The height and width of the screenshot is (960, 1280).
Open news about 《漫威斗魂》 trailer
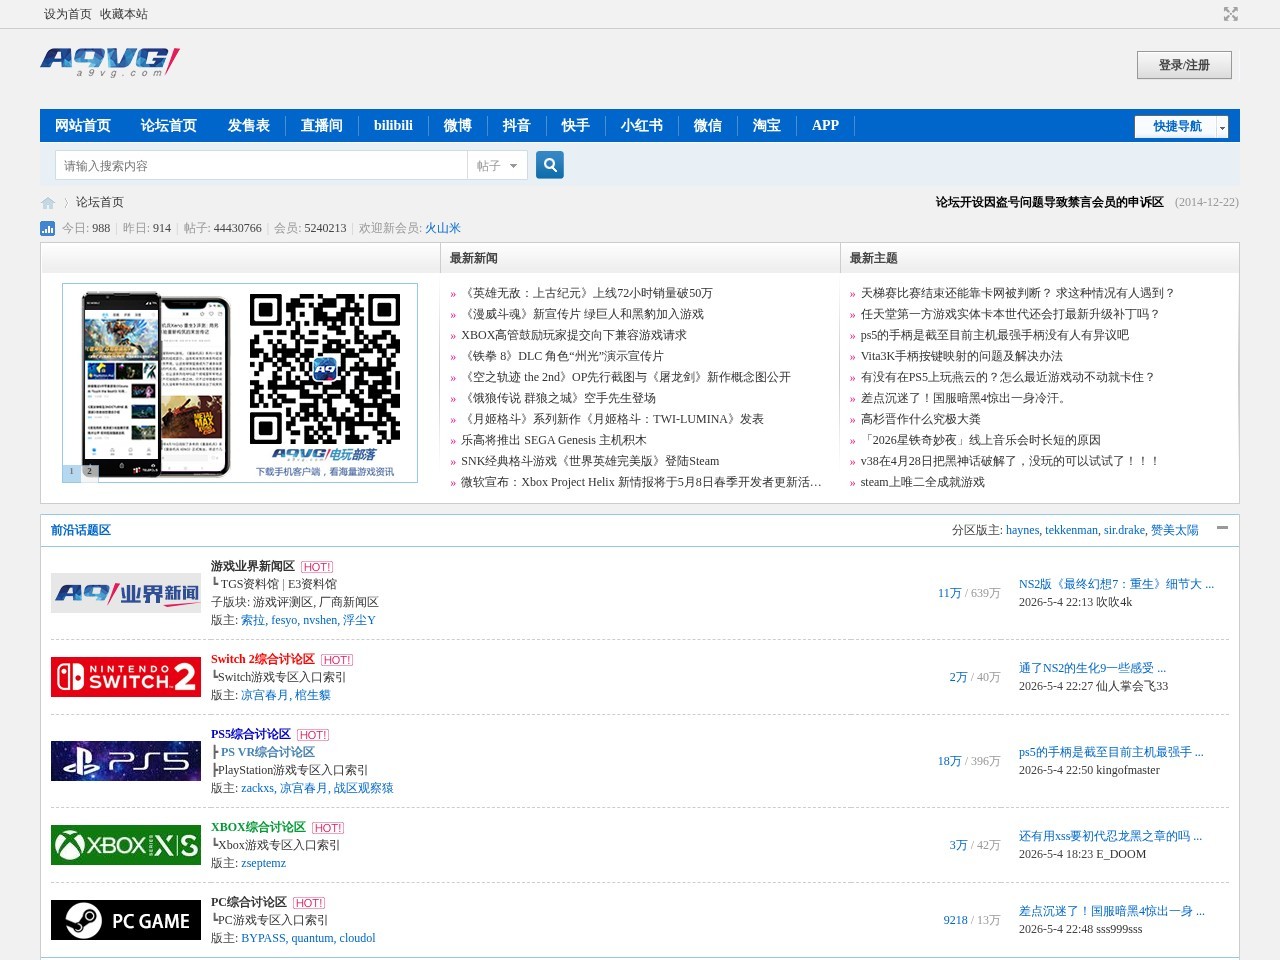(582, 314)
